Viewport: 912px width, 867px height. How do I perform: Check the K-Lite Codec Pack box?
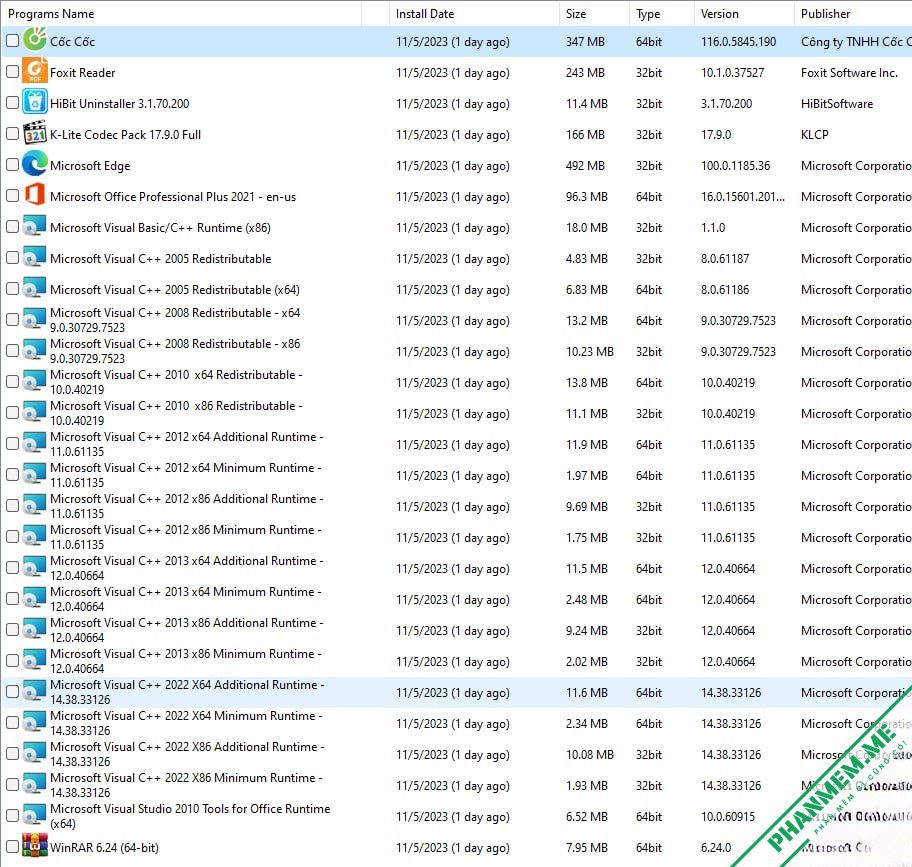click(12, 133)
